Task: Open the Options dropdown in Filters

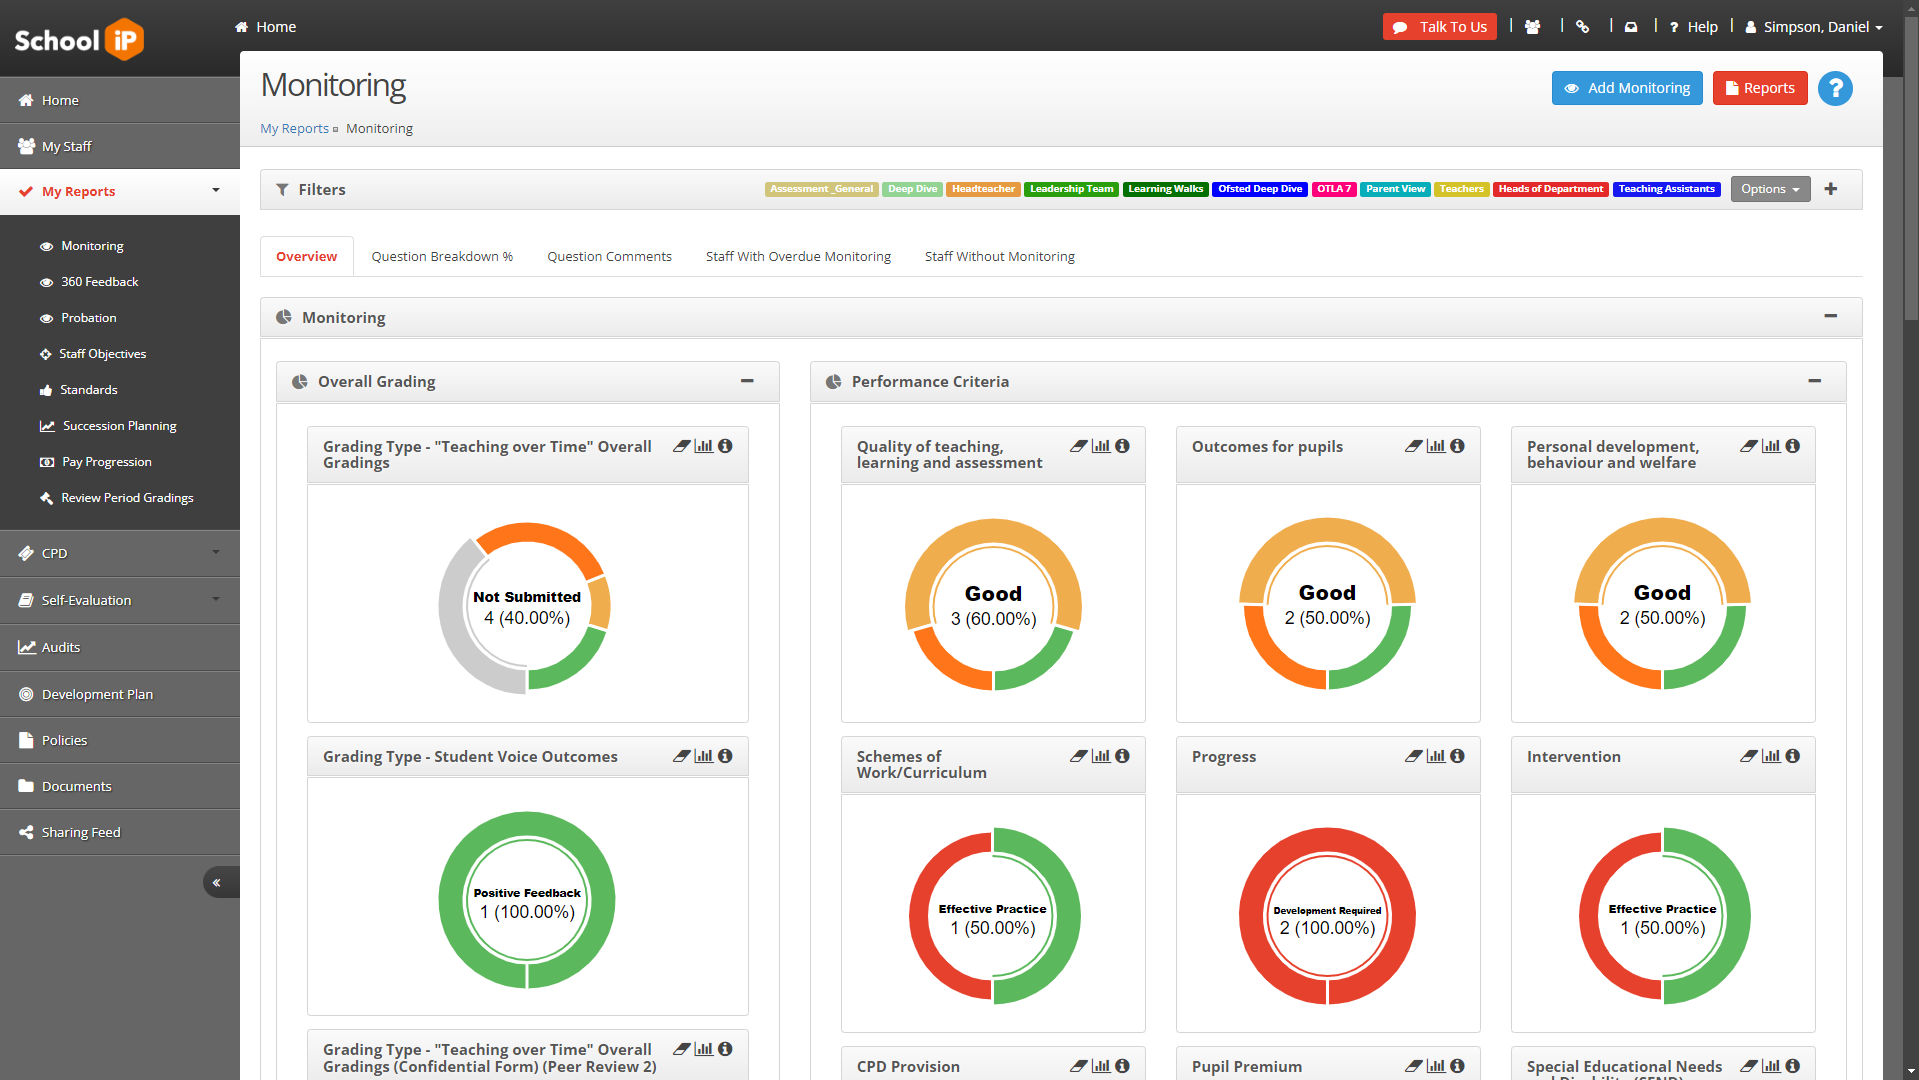Action: pyautogui.click(x=1770, y=189)
